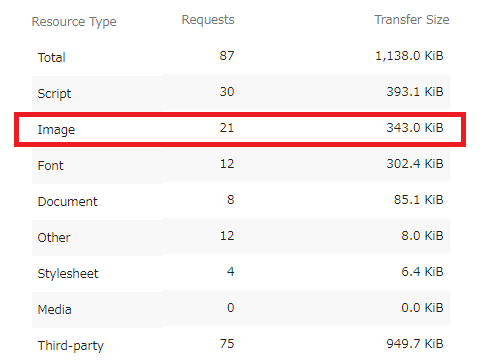Click the 393.1 KiB script transfer size
The image size is (480, 360).
415,92
